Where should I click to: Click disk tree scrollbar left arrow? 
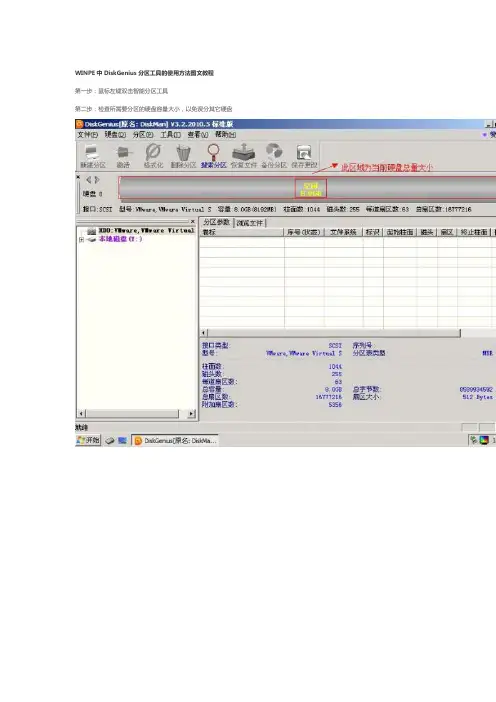point(81,414)
